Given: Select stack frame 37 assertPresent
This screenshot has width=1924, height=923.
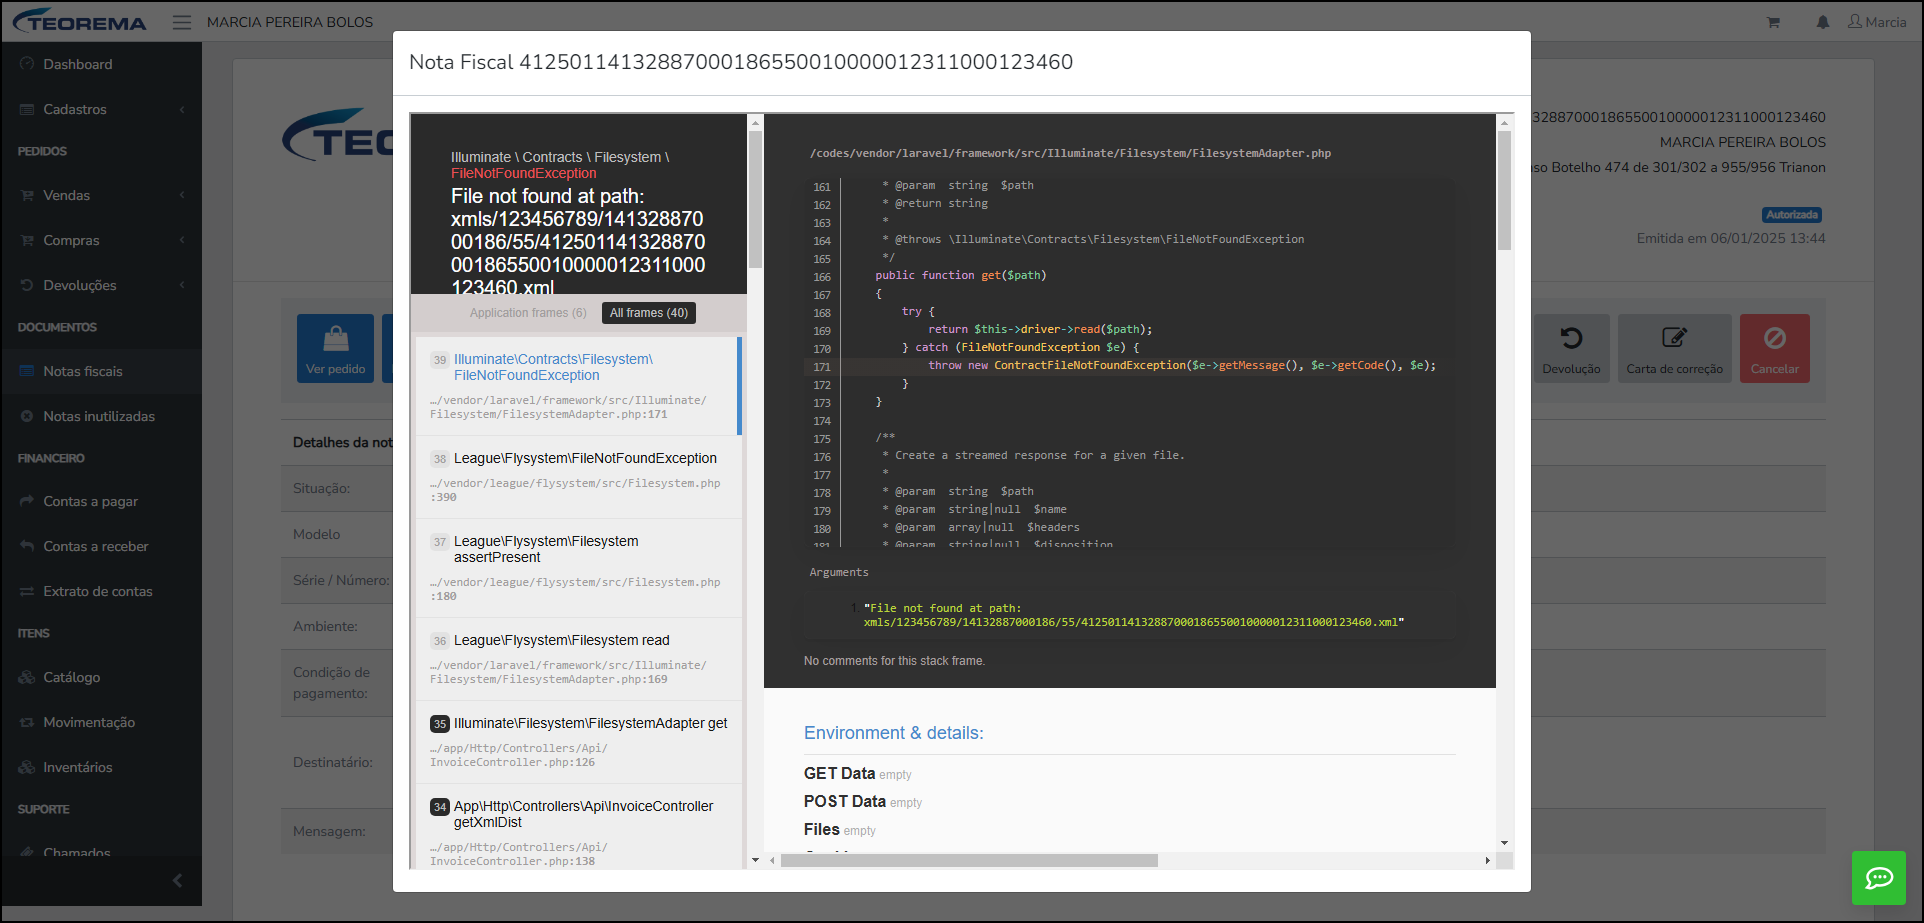Looking at the screenshot, I should (578, 568).
